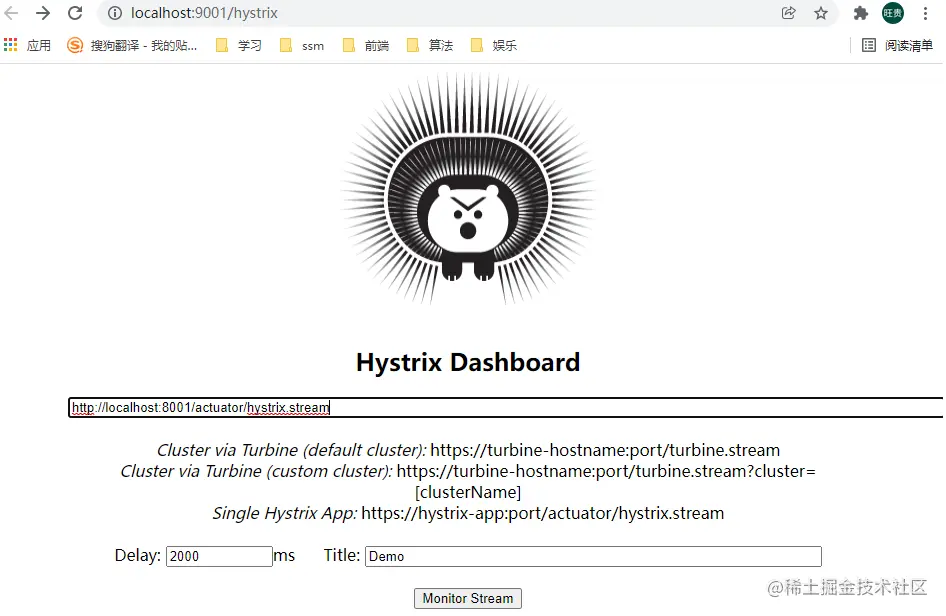
Task: Click the Title: label
Action: coord(341,555)
